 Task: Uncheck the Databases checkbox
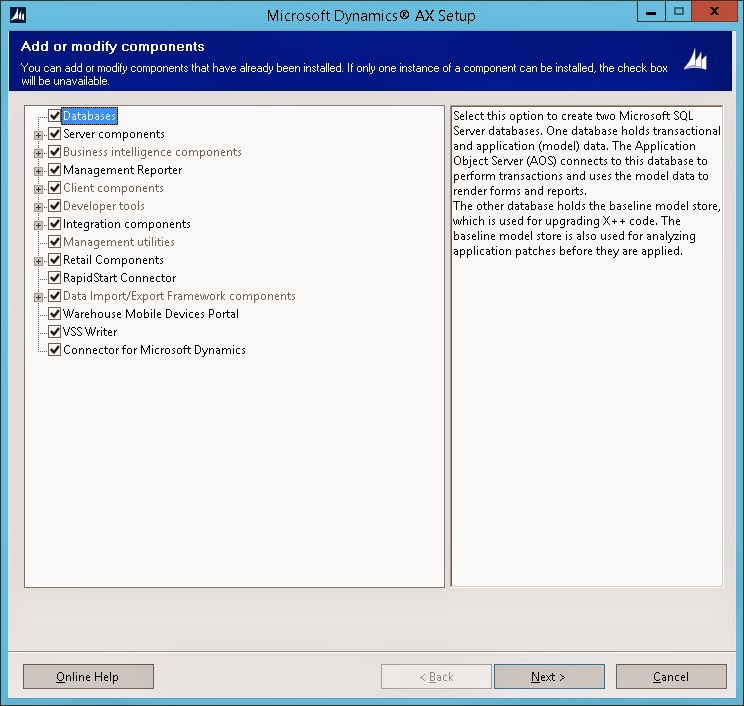pos(55,115)
